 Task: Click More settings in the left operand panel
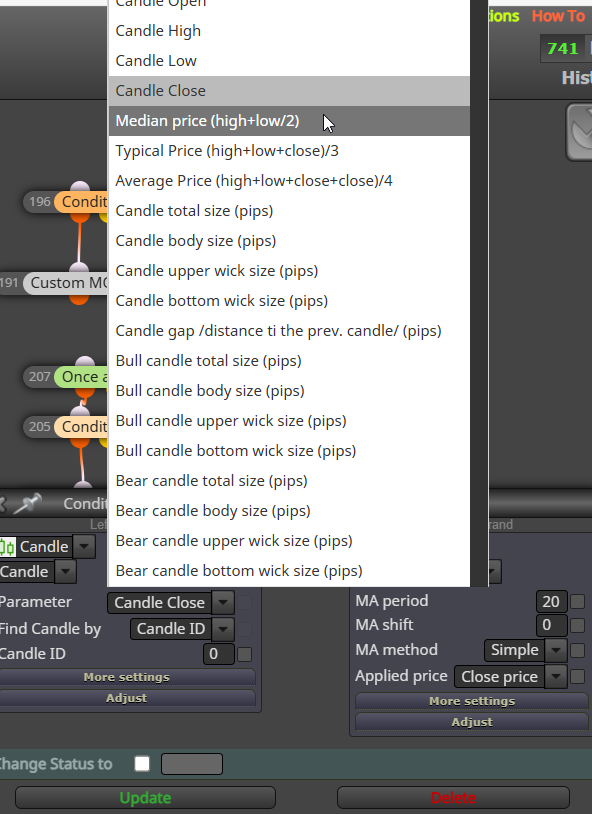tap(127, 677)
